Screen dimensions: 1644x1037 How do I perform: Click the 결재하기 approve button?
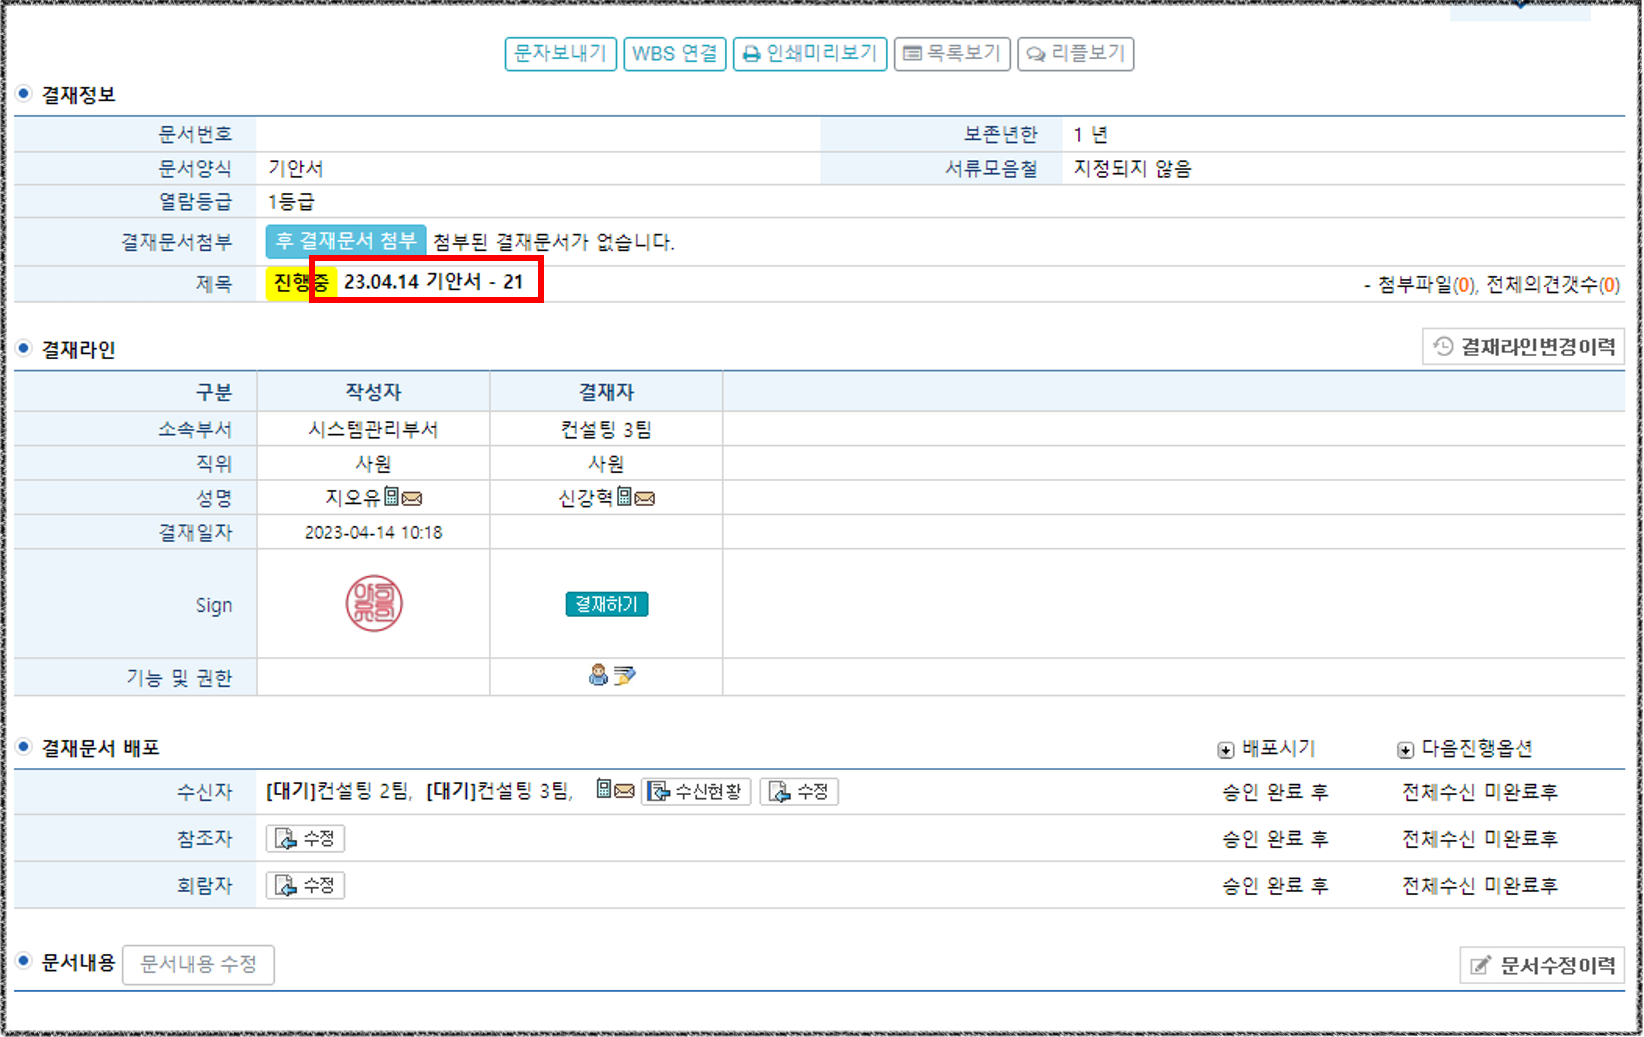click(606, 604)
